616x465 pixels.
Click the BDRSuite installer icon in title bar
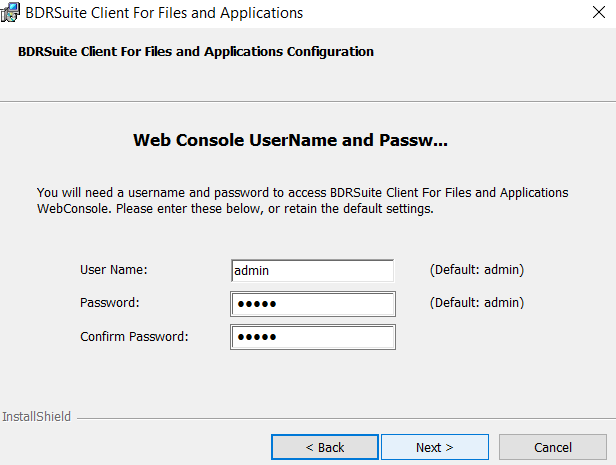pos(10,12)
